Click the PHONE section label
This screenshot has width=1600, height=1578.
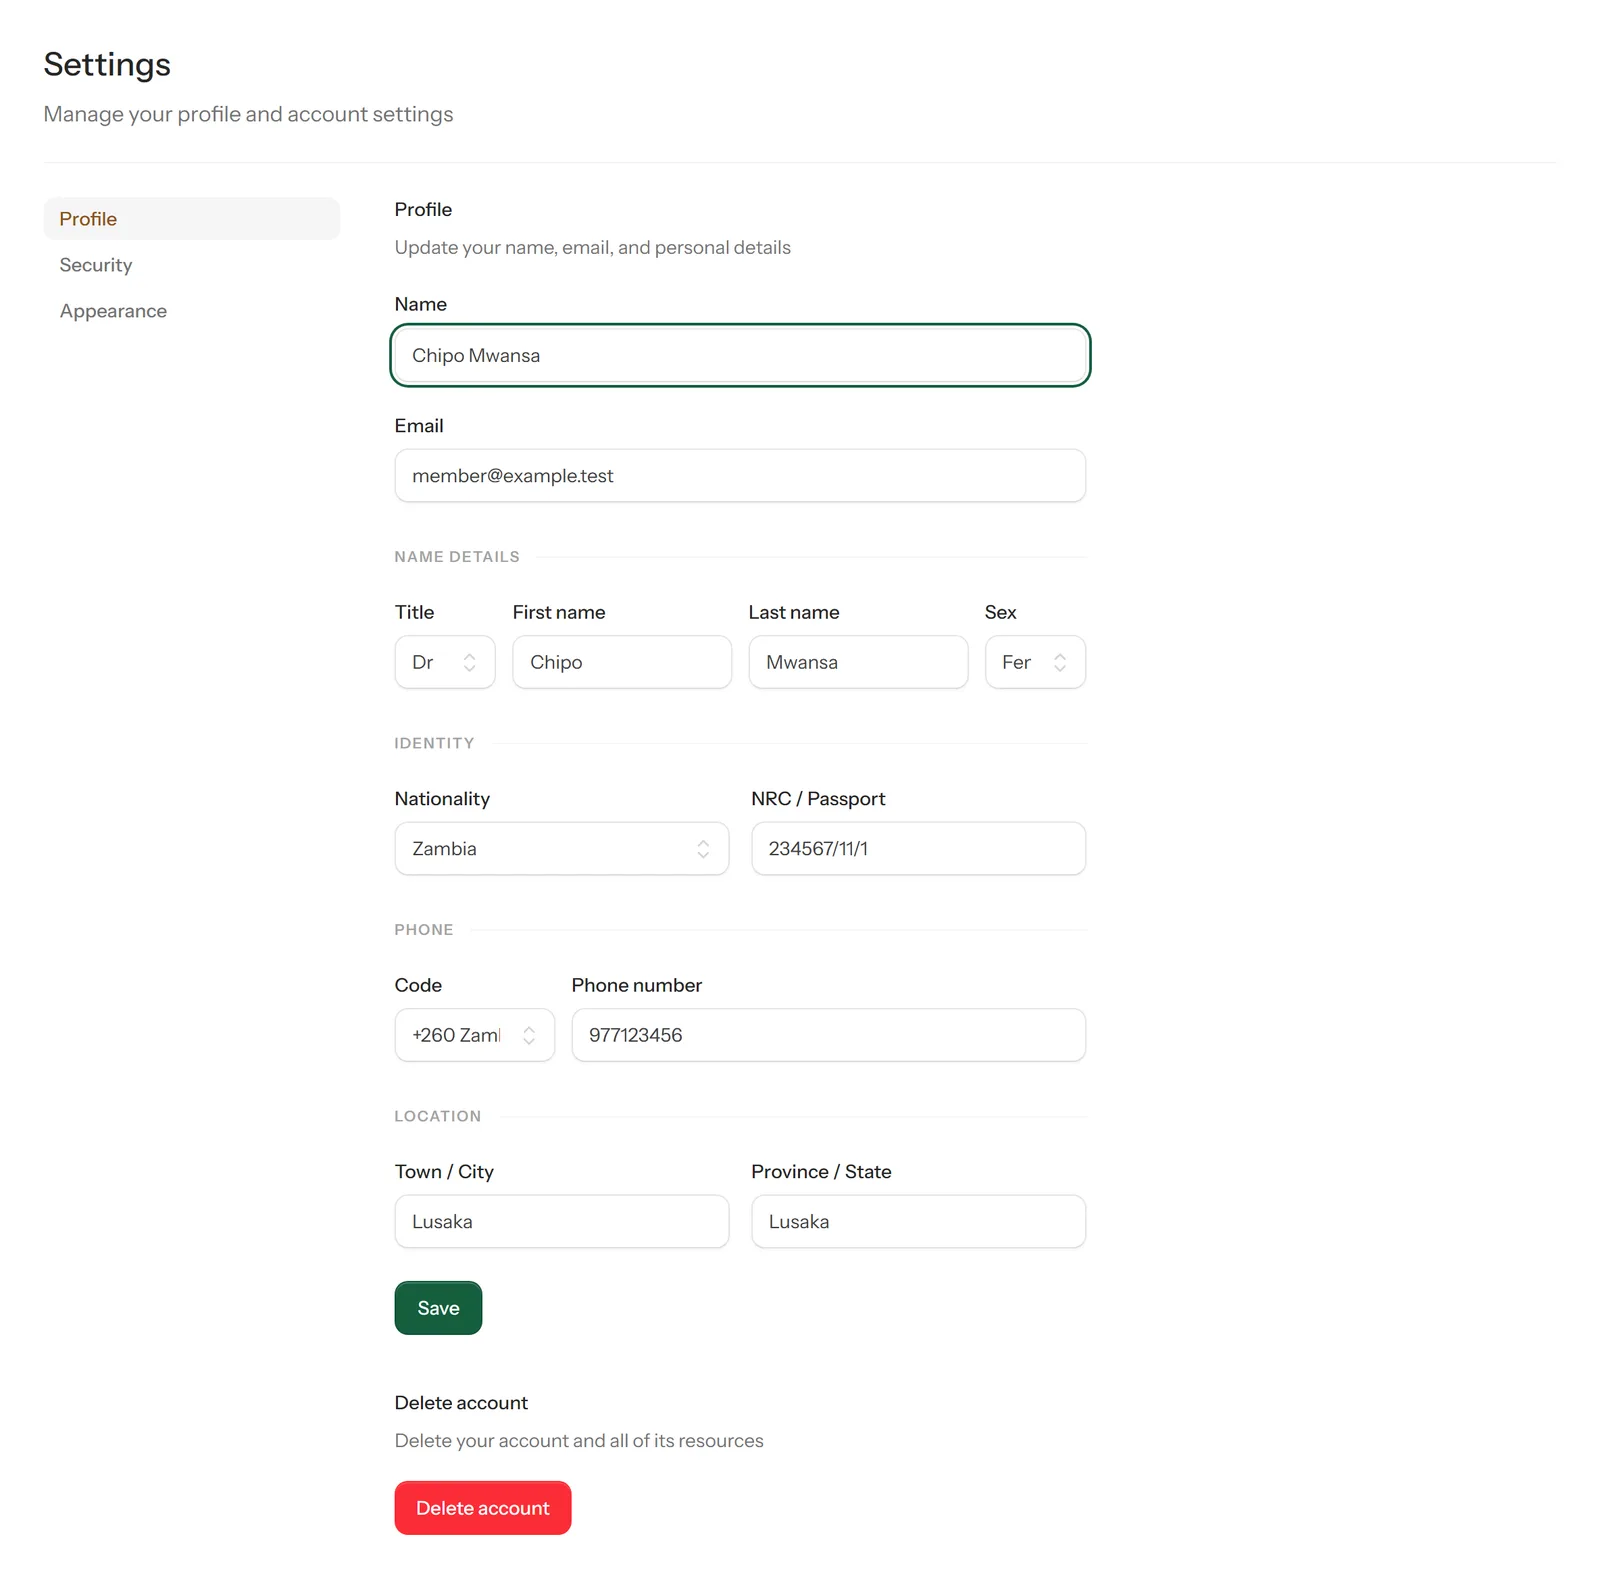[424, 930]
